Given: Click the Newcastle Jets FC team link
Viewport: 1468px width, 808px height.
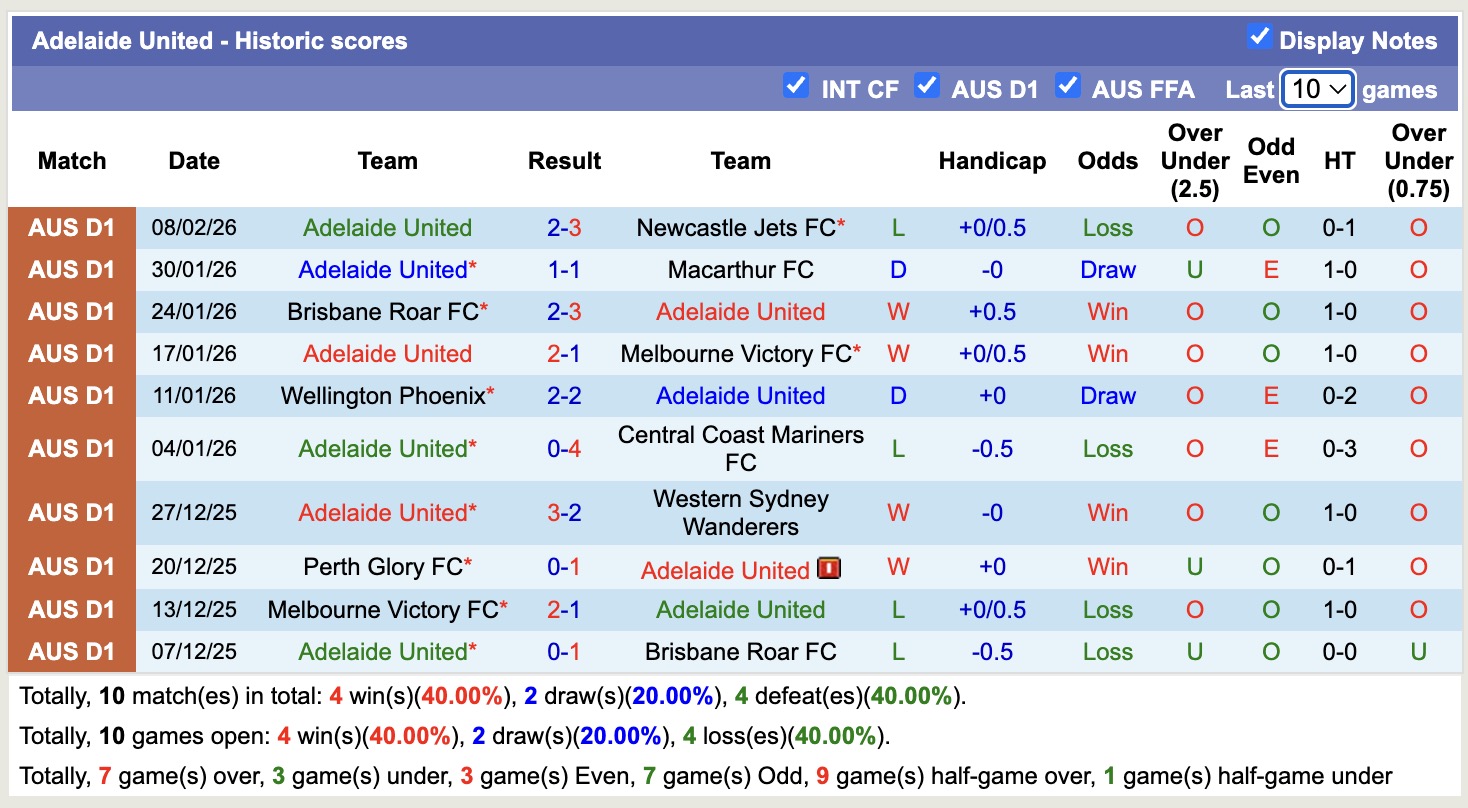Looking at the screenshot, I should pos(735,227).
